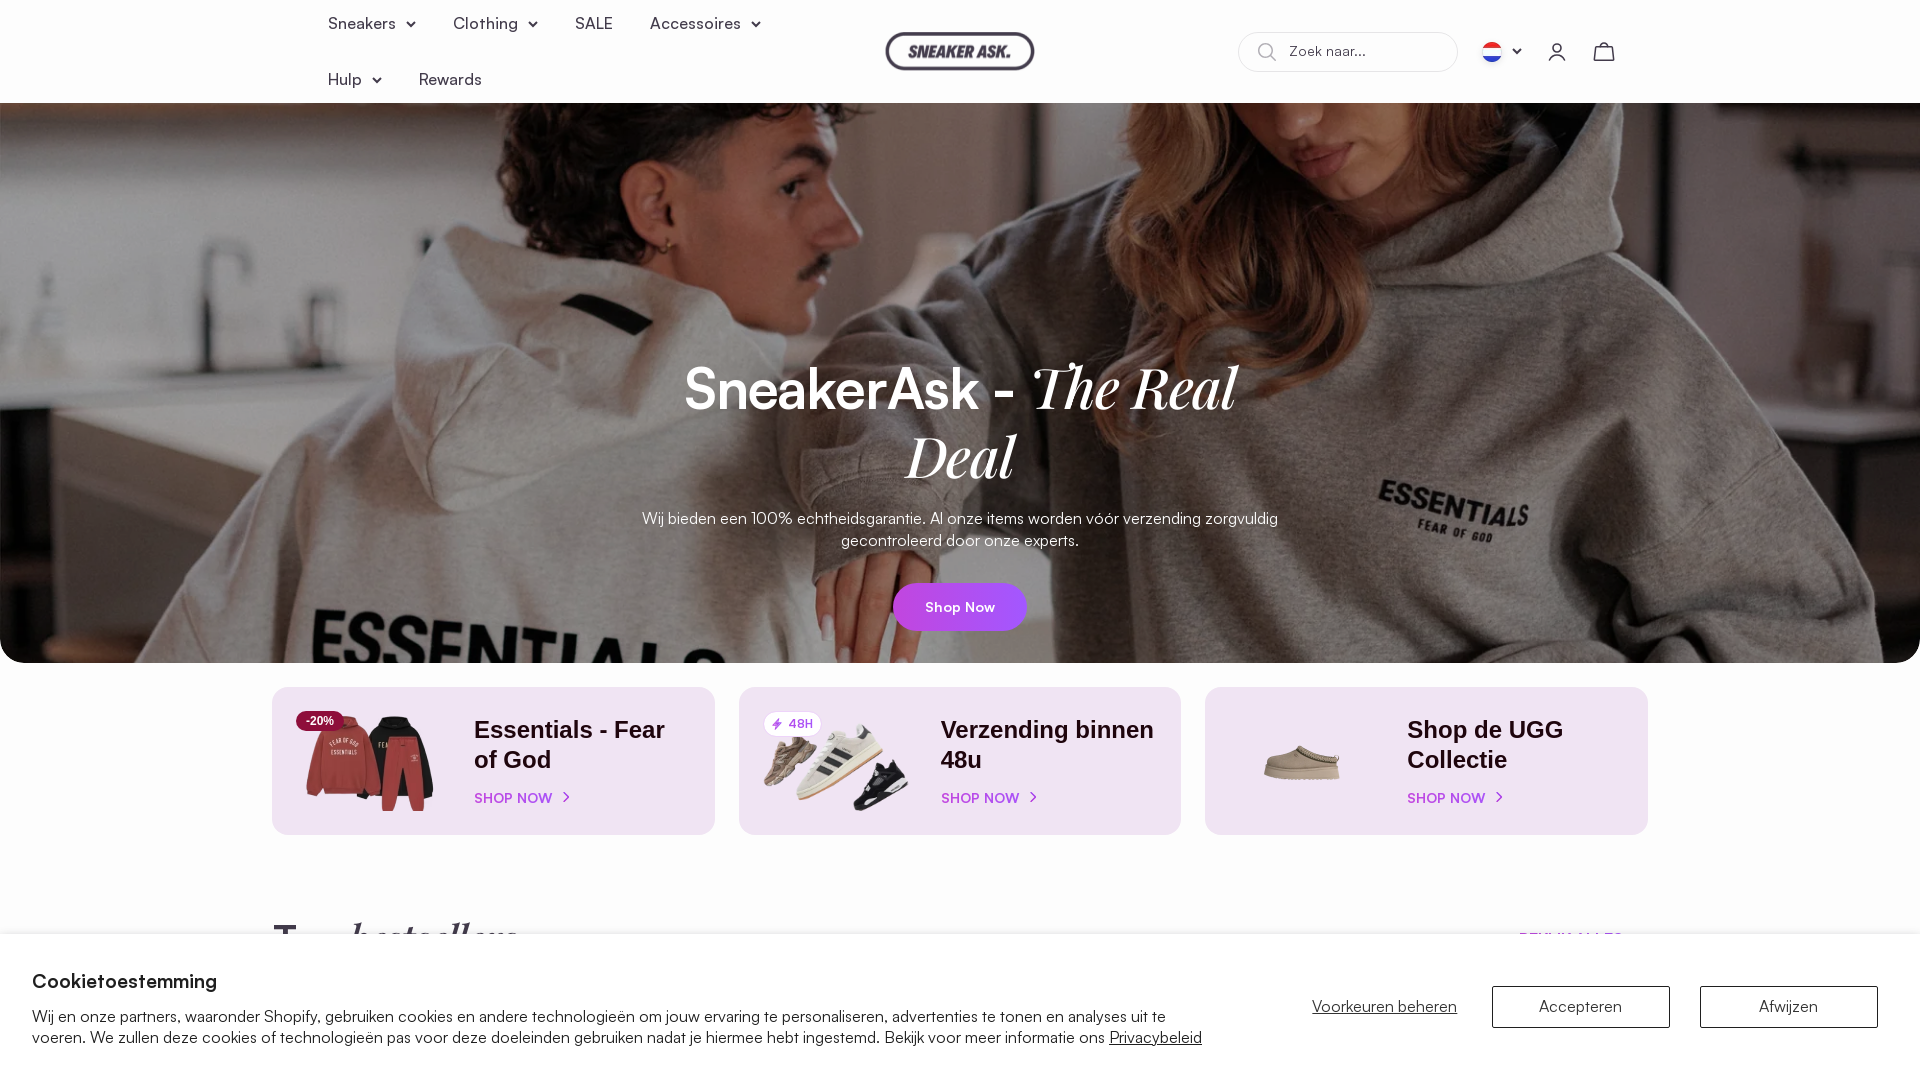Open the Rewards menu item
Image resolution: width=1920 pixels, height=1080 pixels.
[450, 80]
